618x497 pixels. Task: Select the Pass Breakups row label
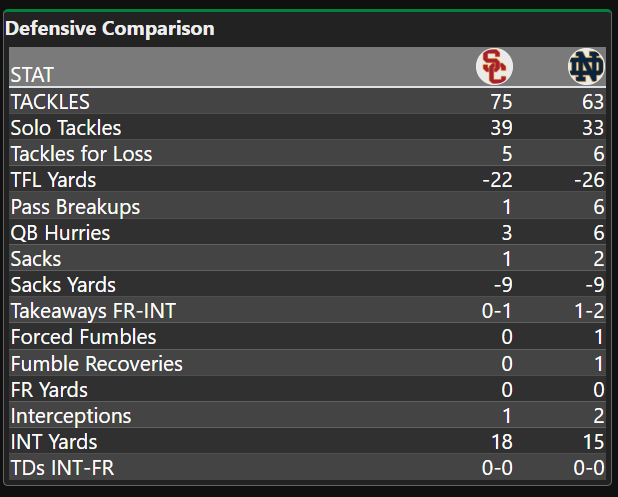(x=75, y=207)
